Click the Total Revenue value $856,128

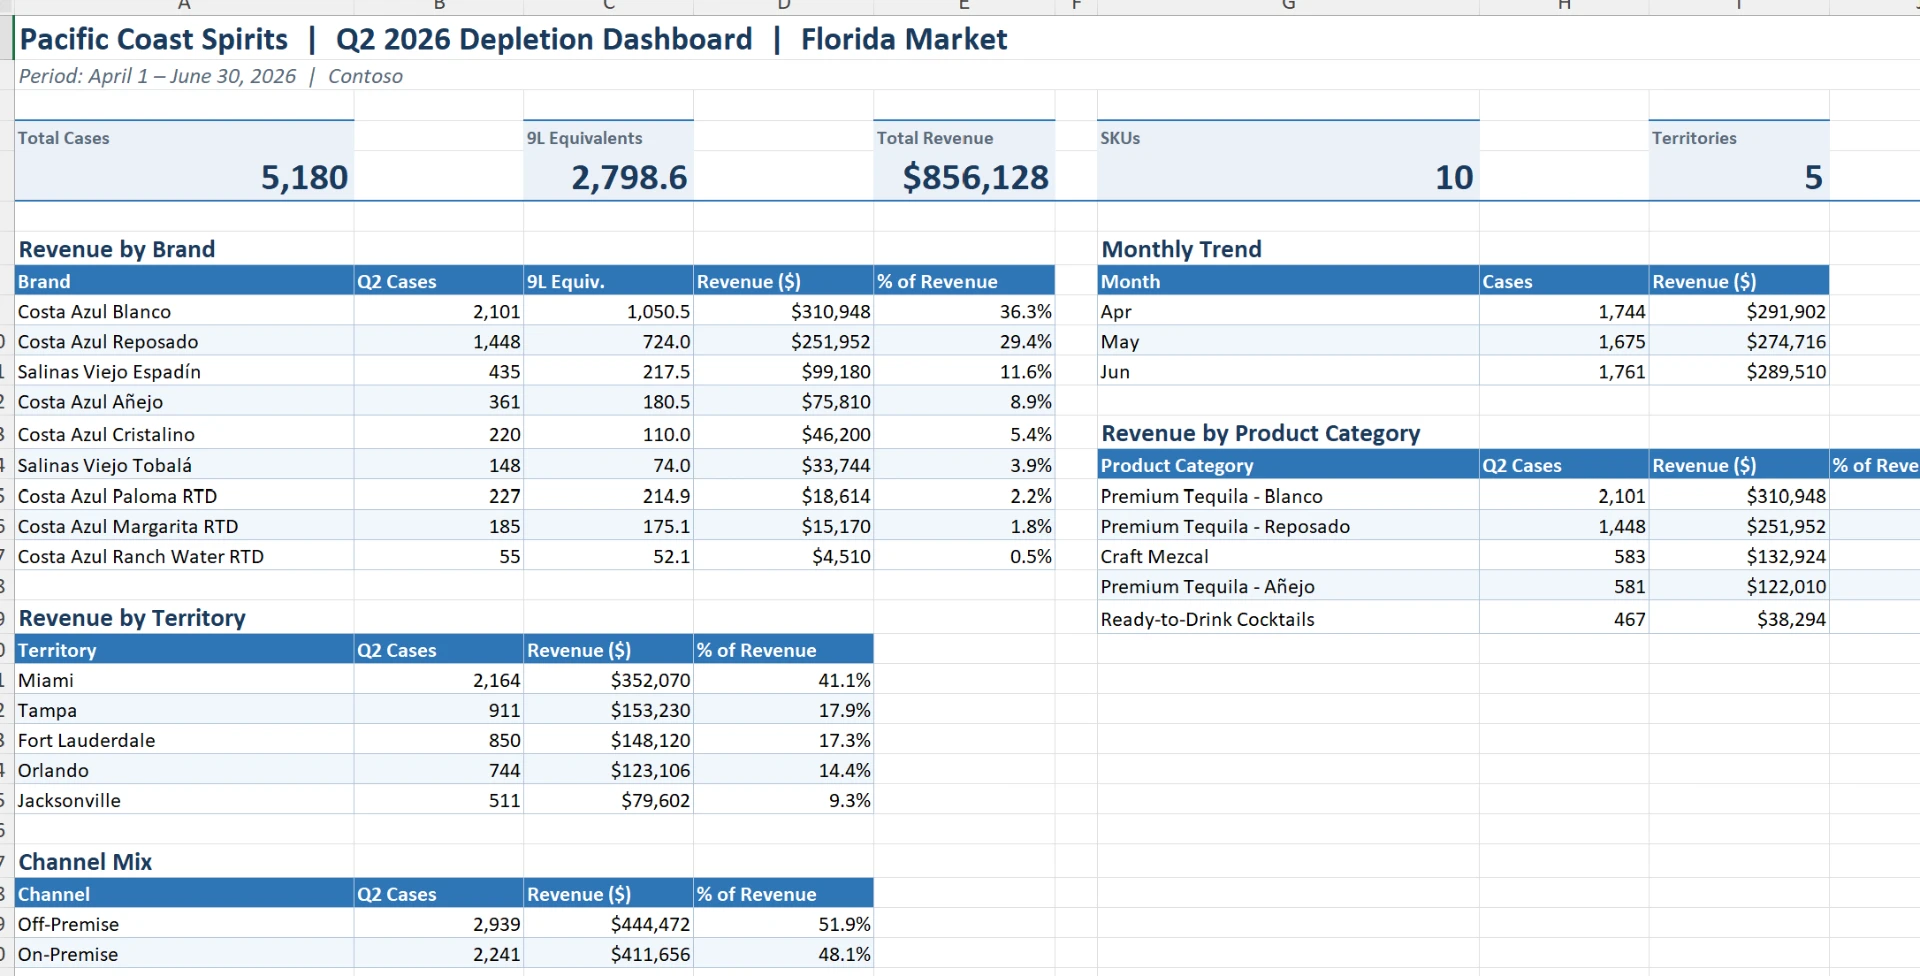click(x=964, y=177)
